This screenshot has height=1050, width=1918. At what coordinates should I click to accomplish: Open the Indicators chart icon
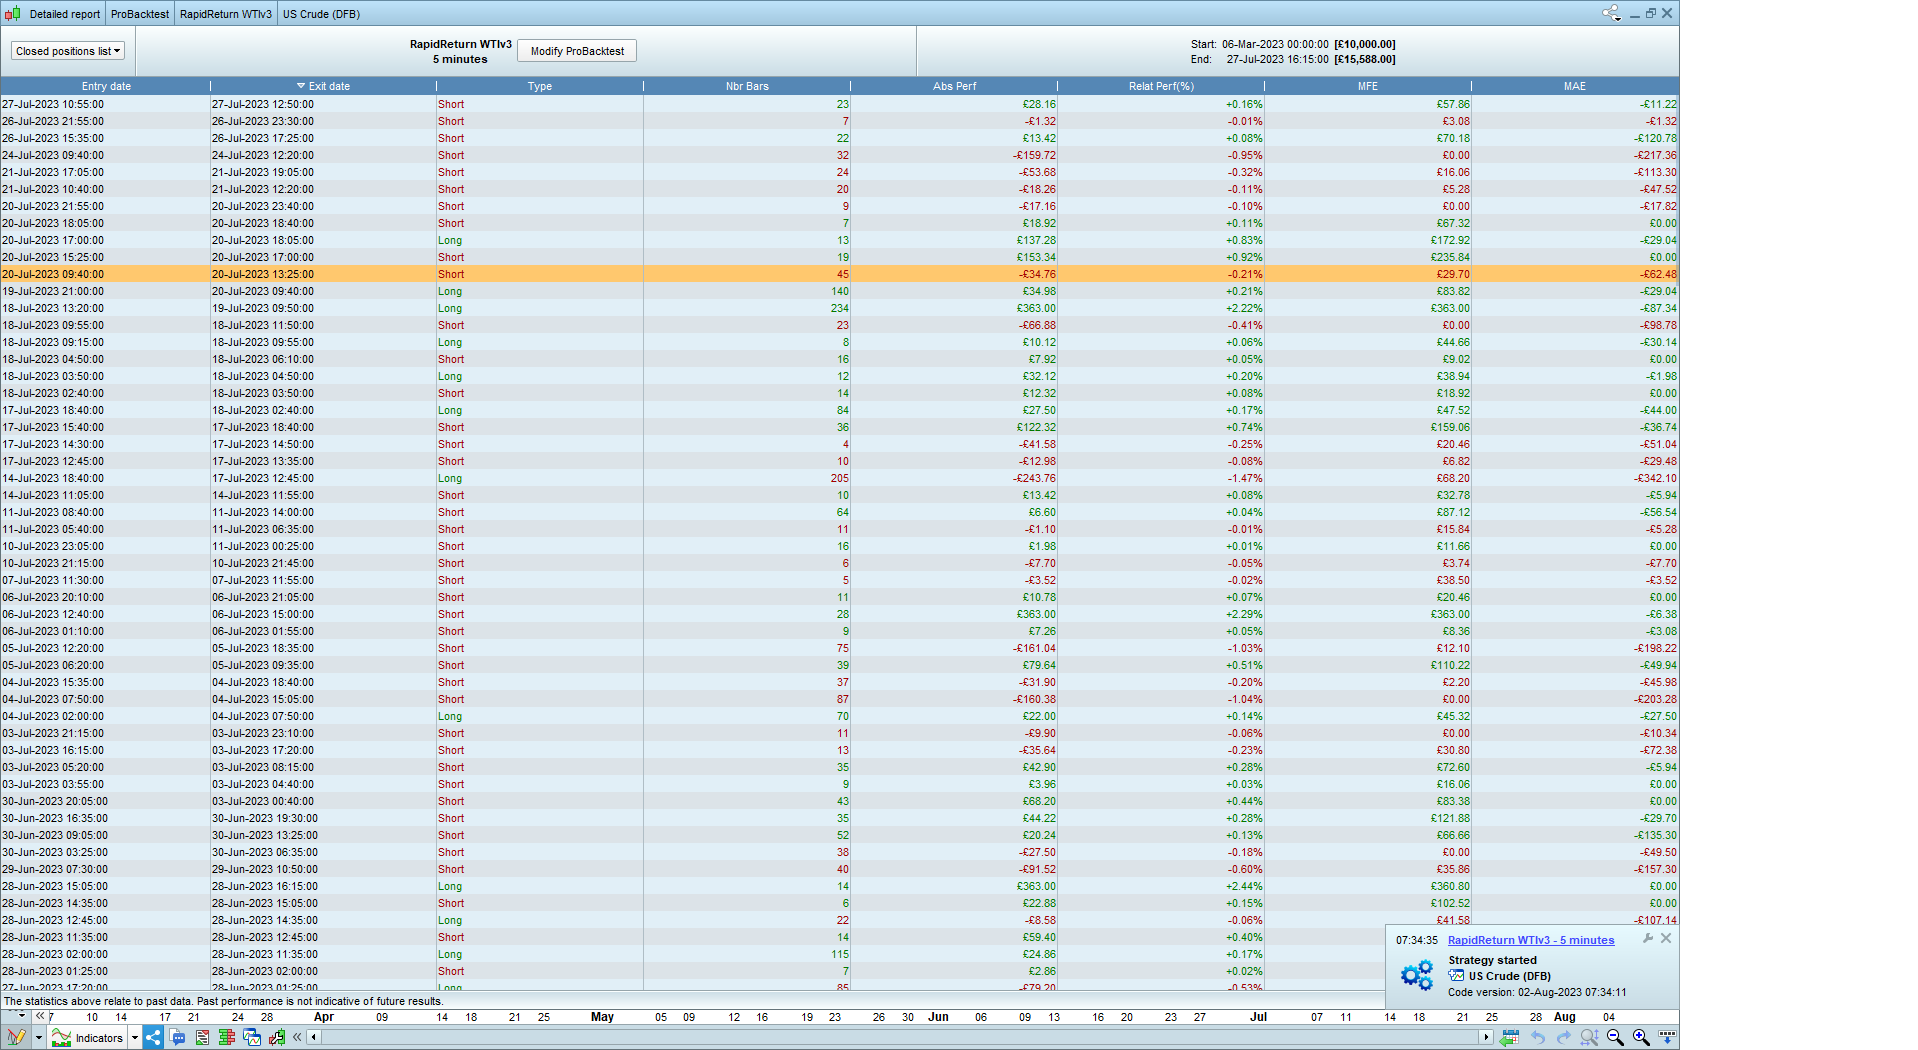(x=62, y=1037)
